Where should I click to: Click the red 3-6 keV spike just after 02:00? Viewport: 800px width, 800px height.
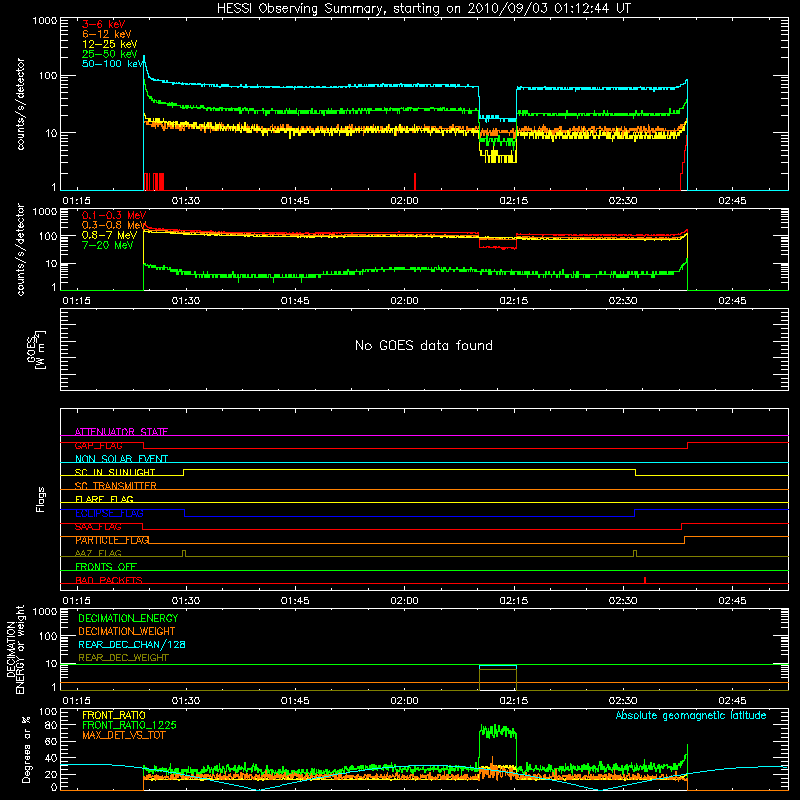[x=415, y=182]
